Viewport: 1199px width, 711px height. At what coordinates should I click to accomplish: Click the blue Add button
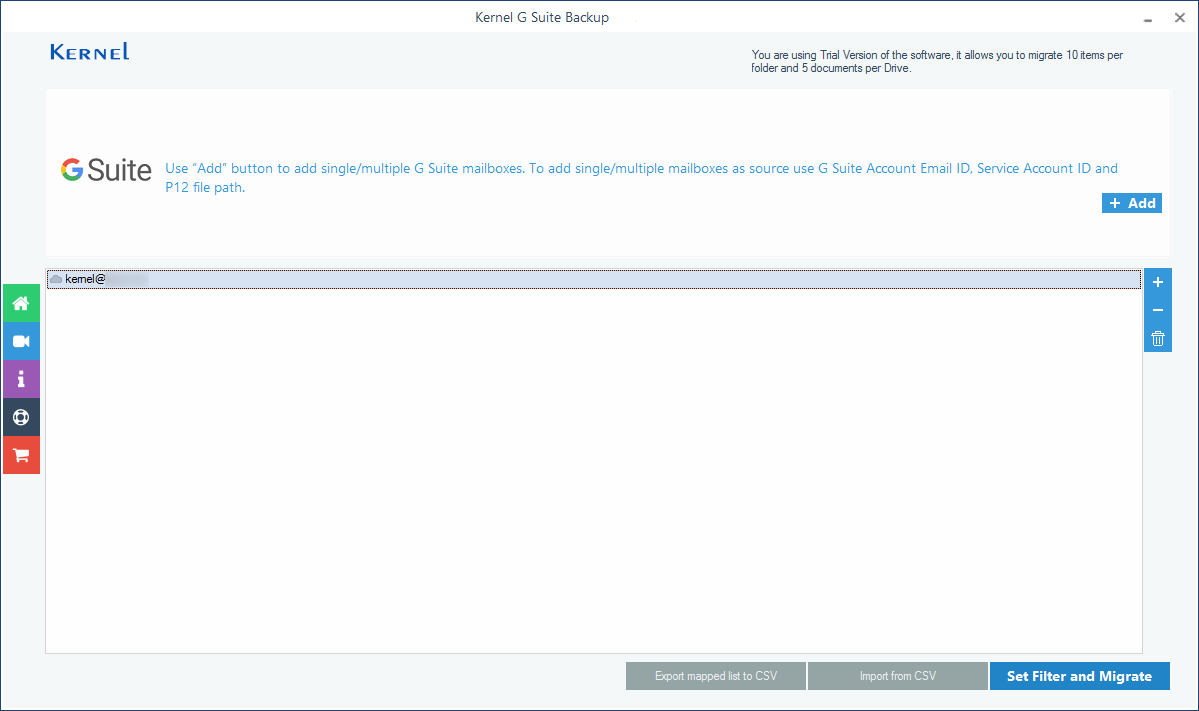tap(1132, 203)
